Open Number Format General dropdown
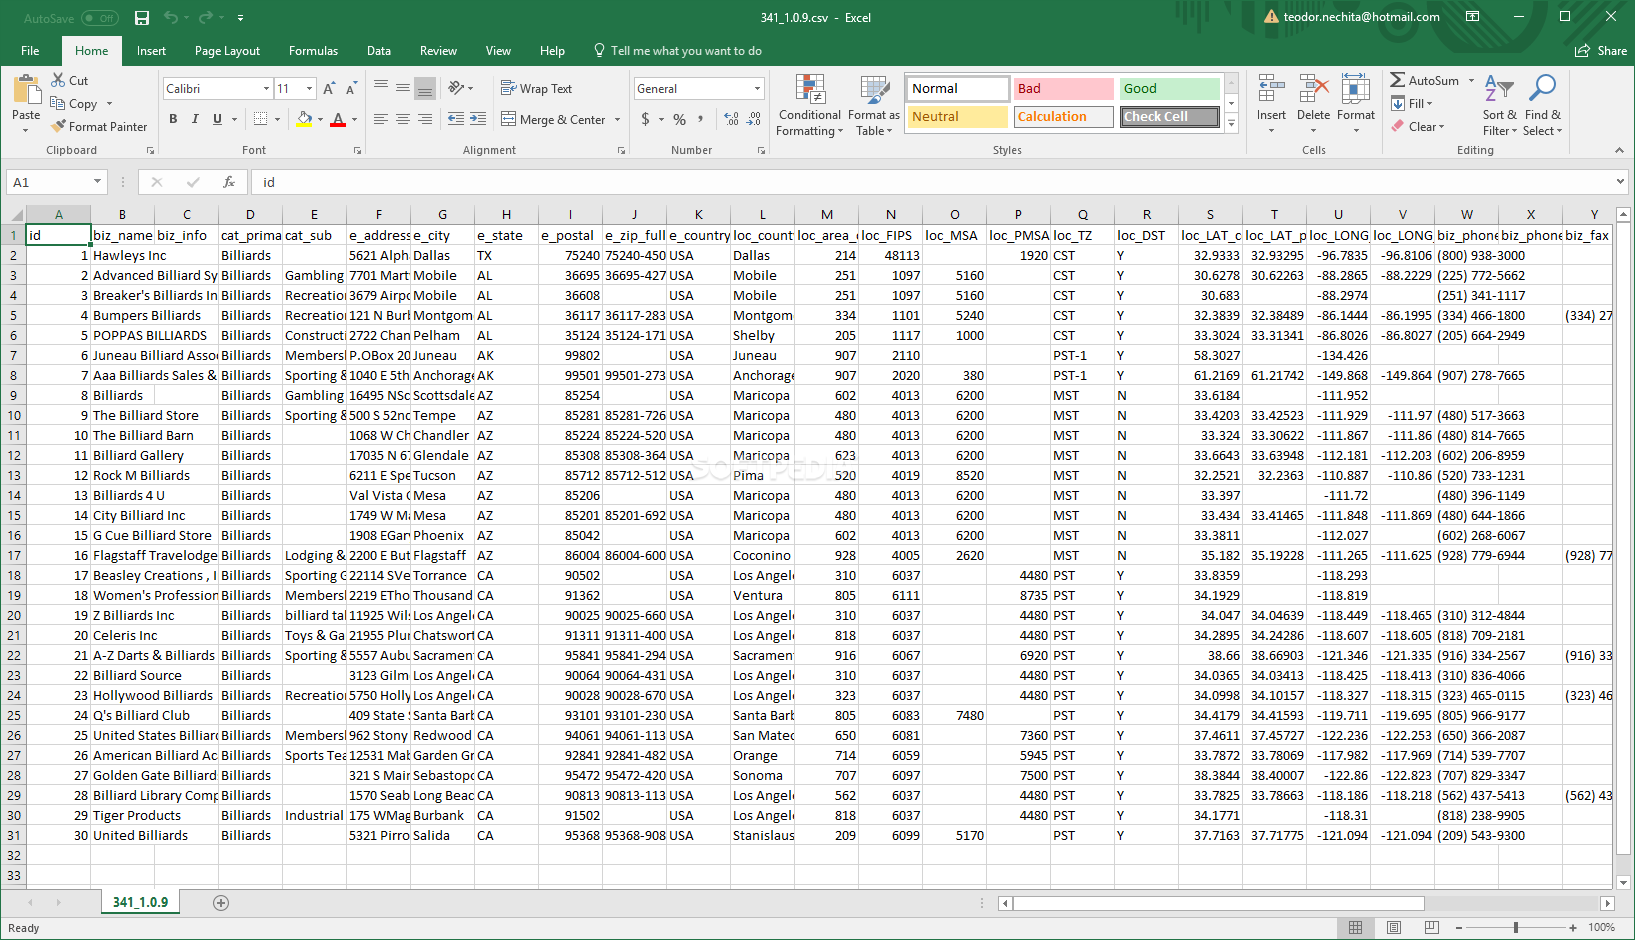 pos(757,89)
